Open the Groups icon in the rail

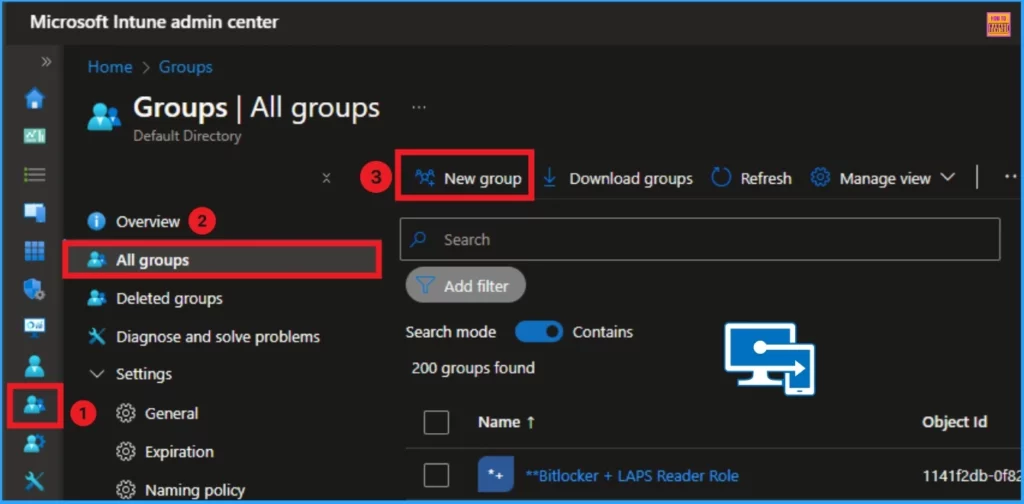point(34,405)
